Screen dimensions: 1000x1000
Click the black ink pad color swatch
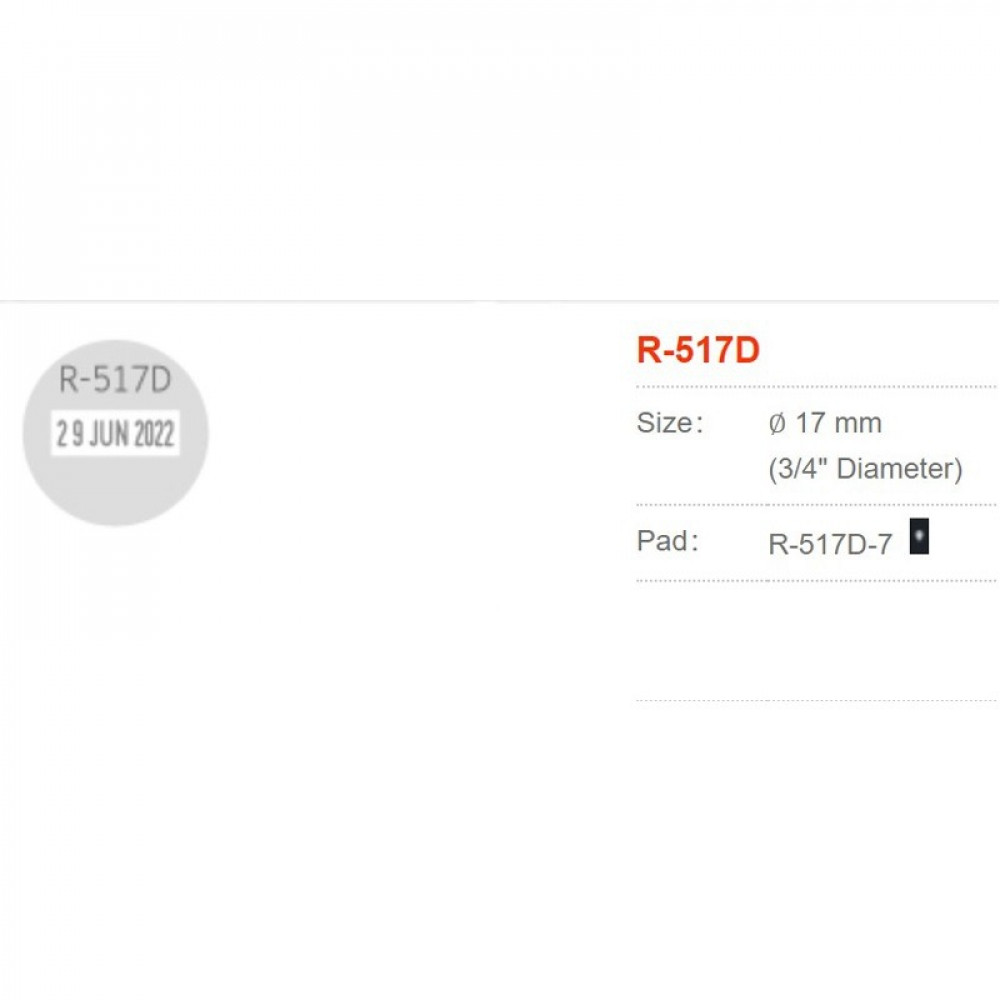[x=920, y=537]
